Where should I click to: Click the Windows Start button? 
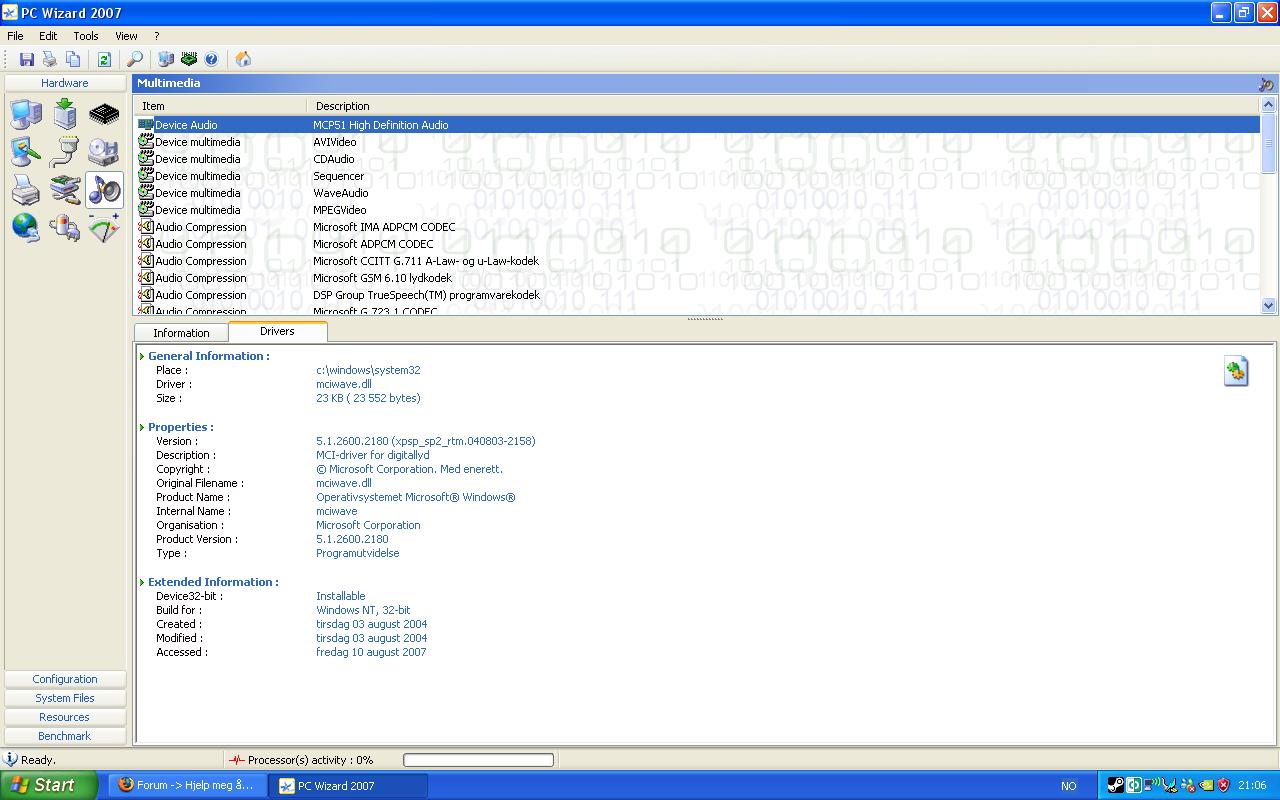pos(48,785)
